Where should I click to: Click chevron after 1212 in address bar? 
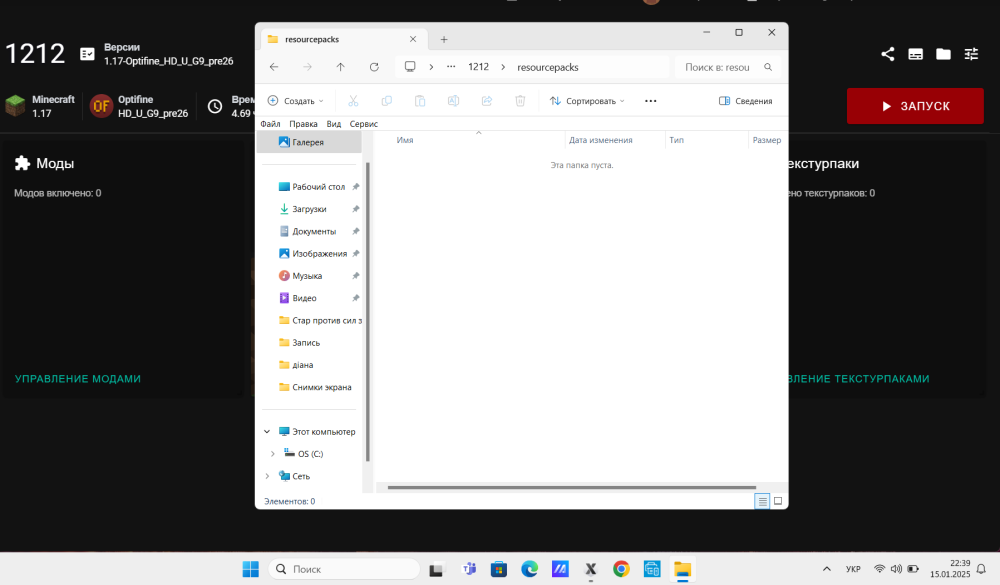503,67
